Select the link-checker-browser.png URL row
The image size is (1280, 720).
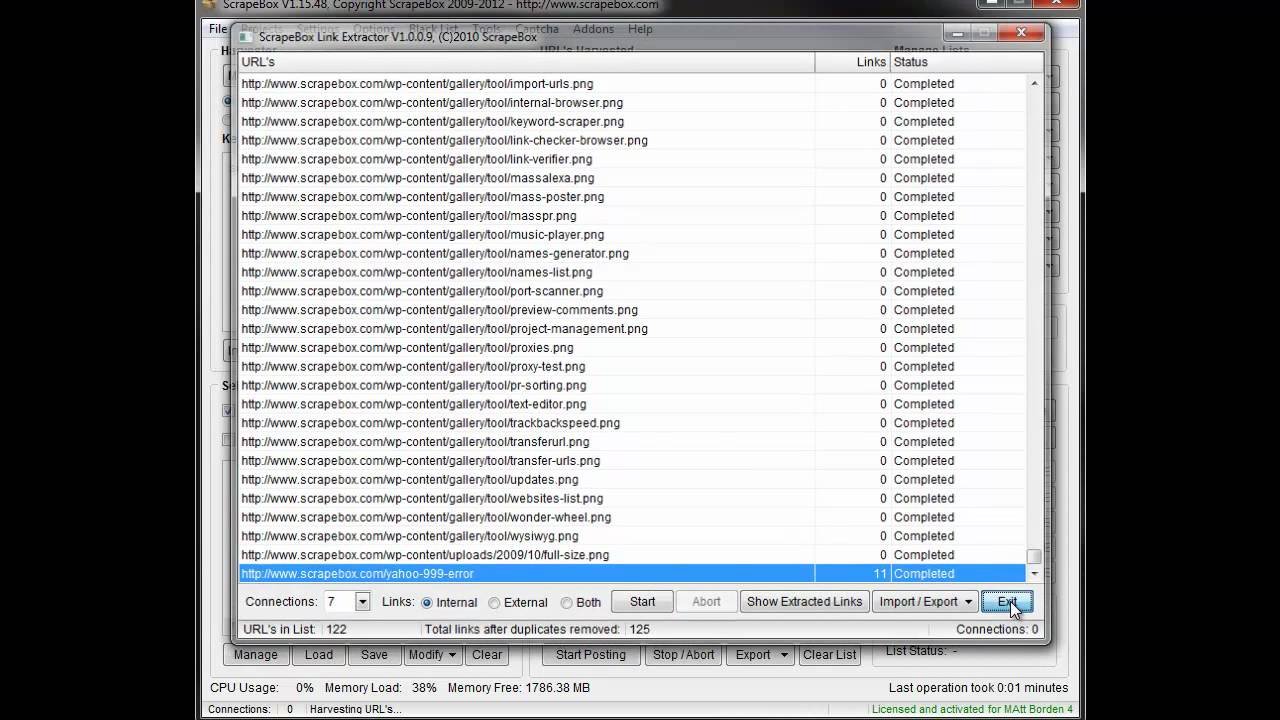[x=632, y=140]
